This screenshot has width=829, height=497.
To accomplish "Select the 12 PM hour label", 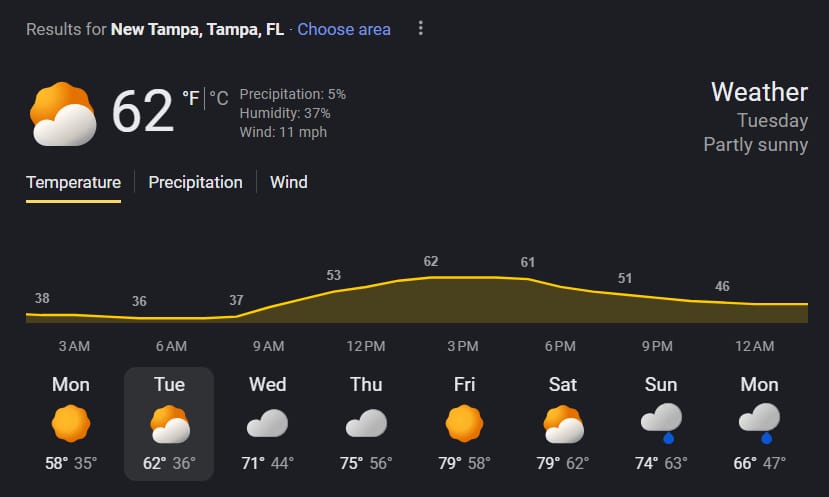I will click(x=366, y=347).
